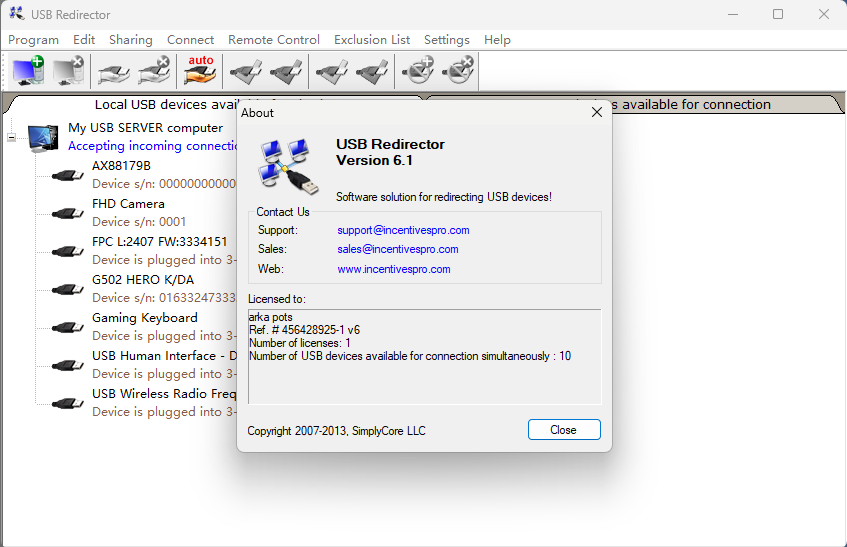
Task: Open the Settings menu
Action: (x=447, y=40)
